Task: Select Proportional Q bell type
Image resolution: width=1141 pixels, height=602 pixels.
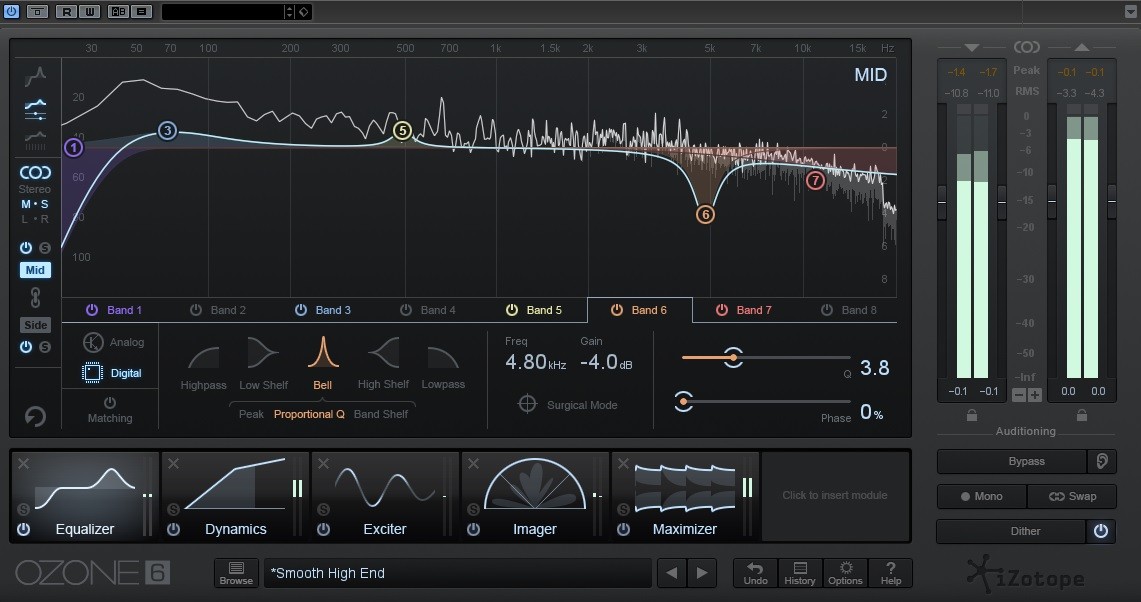Action: tap(309, 414)
